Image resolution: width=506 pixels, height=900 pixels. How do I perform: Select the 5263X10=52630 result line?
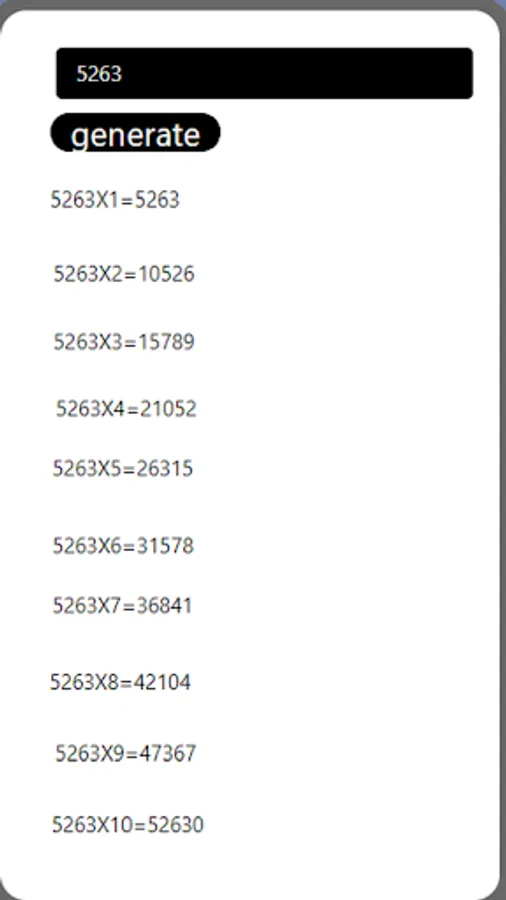pos(128,825)
